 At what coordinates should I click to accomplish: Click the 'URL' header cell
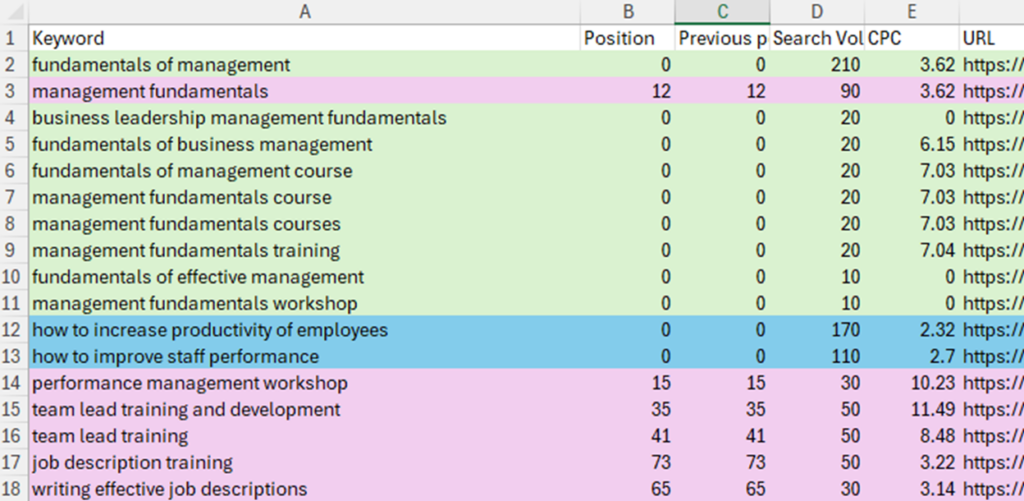tap(991, 38)
